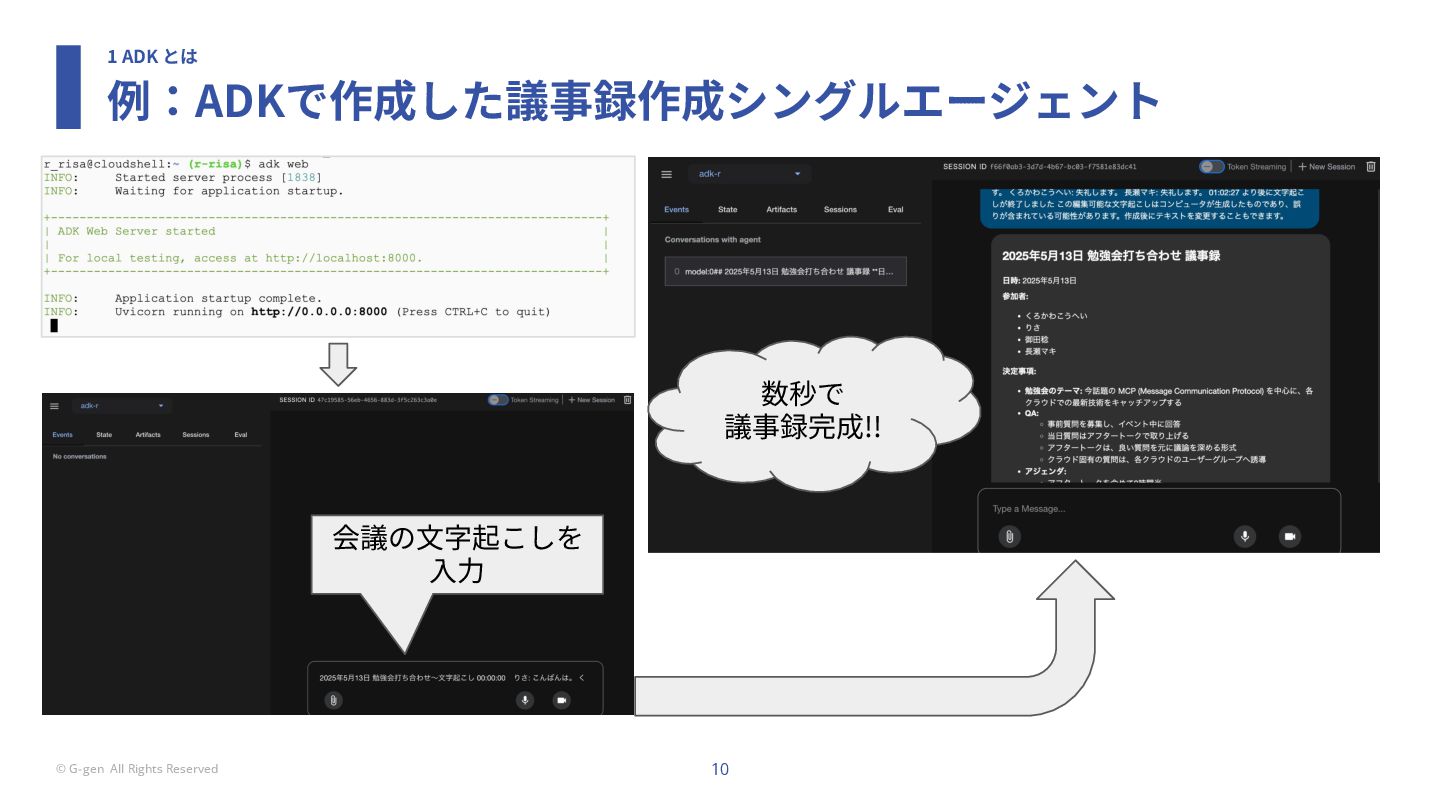Click 'Application startup complete.' terminal line

(x=218, y=298)
